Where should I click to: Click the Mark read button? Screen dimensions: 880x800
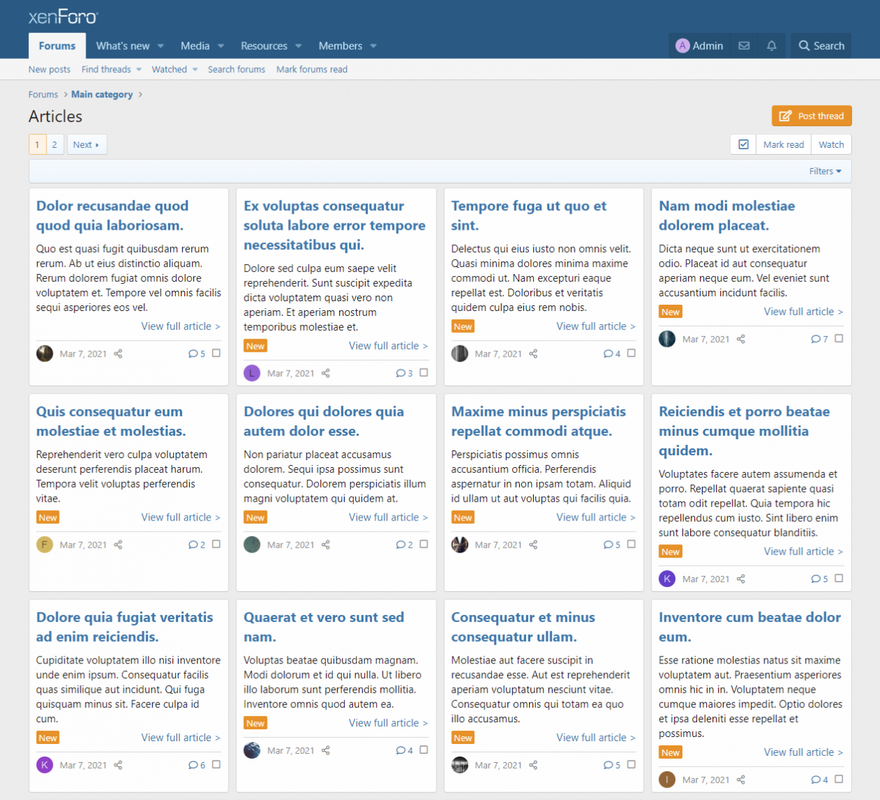(783, 145)
